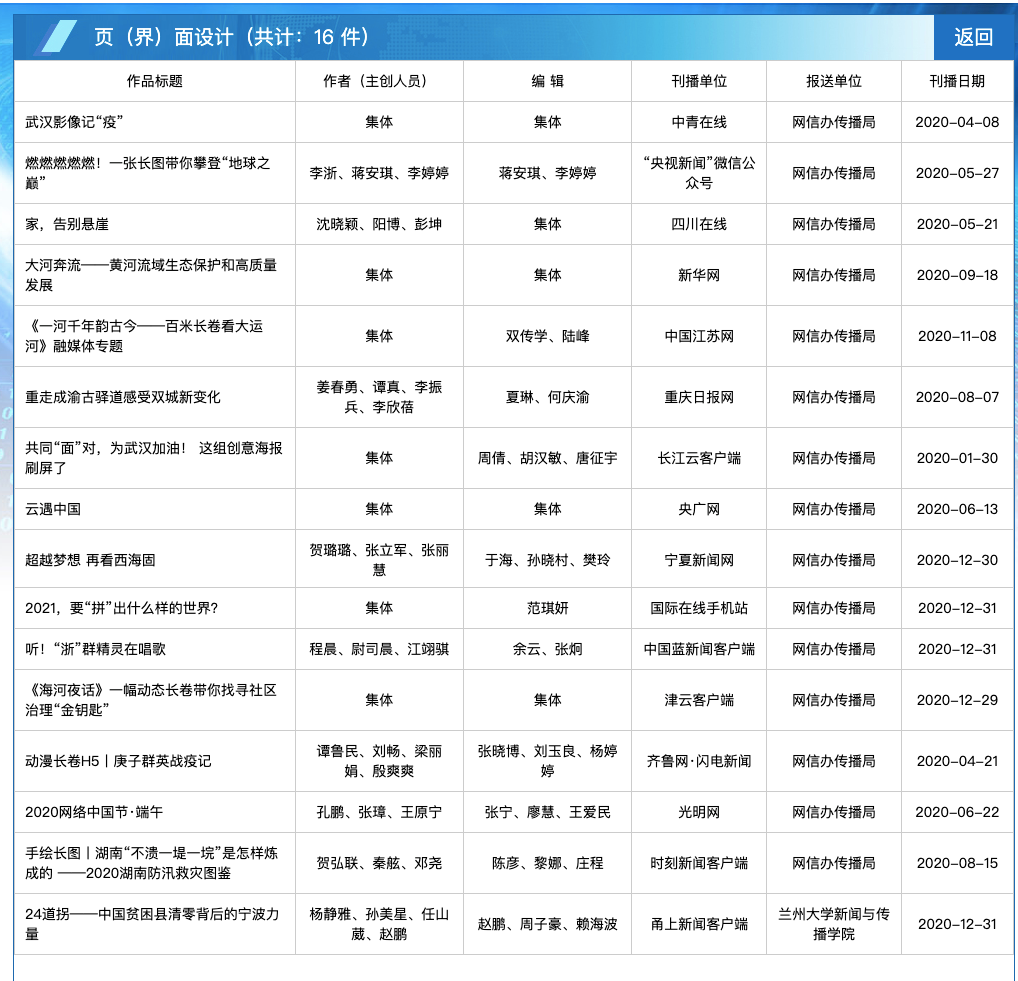Click the 四川在线 publisher cell
Image resolution: width=1018 pixels, height=981 pixels.
click(x=699, y=224)
